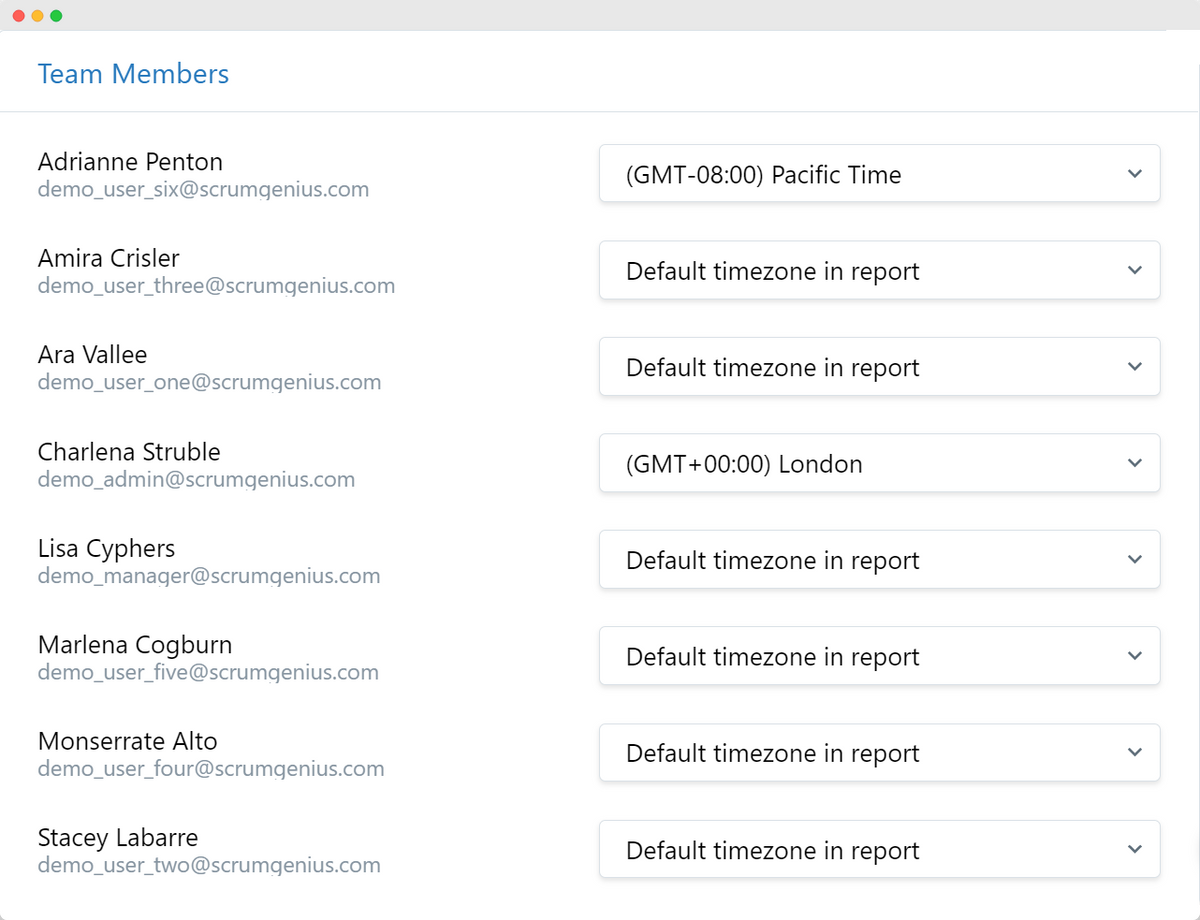Open Charlena Struble's London timezone dropdown
The width and height of the screenshot is (1200, 920).
879,464
